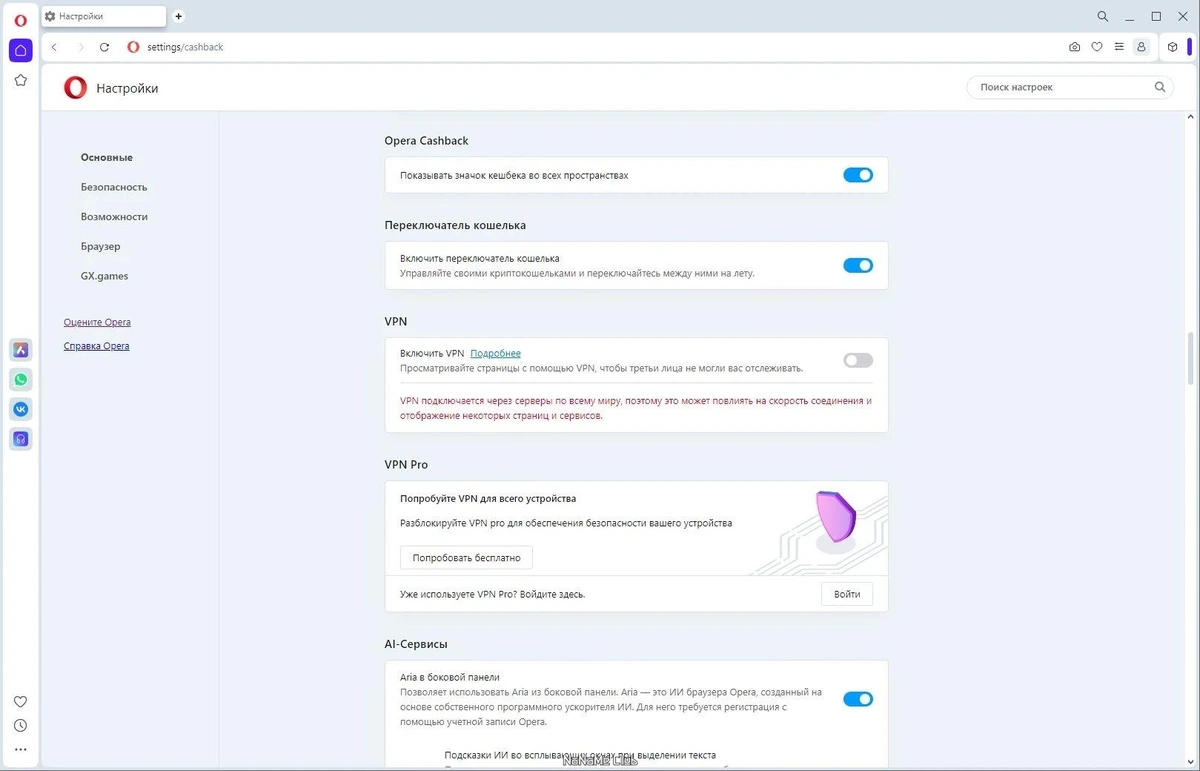Take a snapshot with camera icon
The height and width of the screenshot is (771, 1200).
(x=1074, y=47)
